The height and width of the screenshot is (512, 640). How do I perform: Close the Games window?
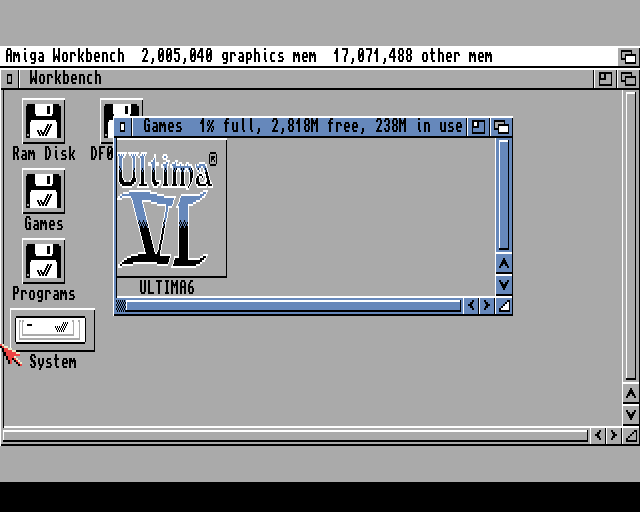123,127
